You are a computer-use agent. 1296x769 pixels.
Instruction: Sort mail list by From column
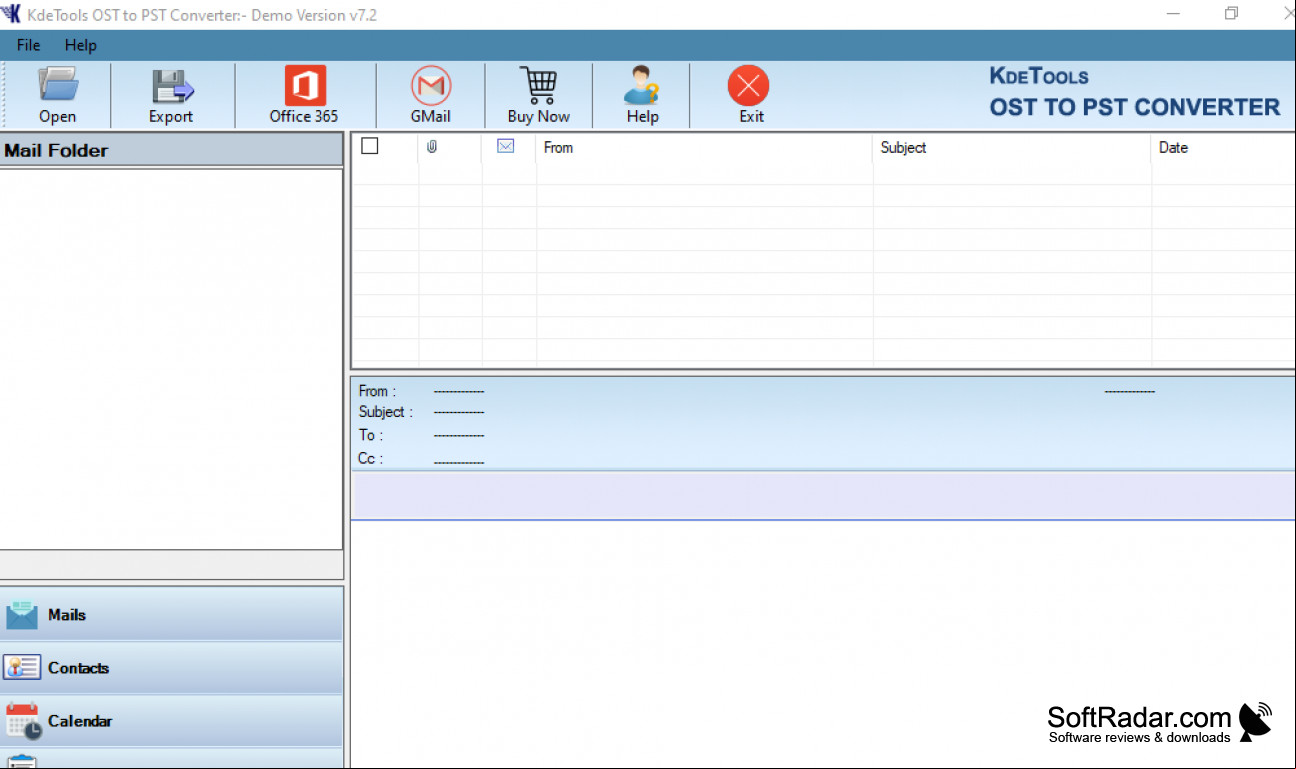(704, 147)
